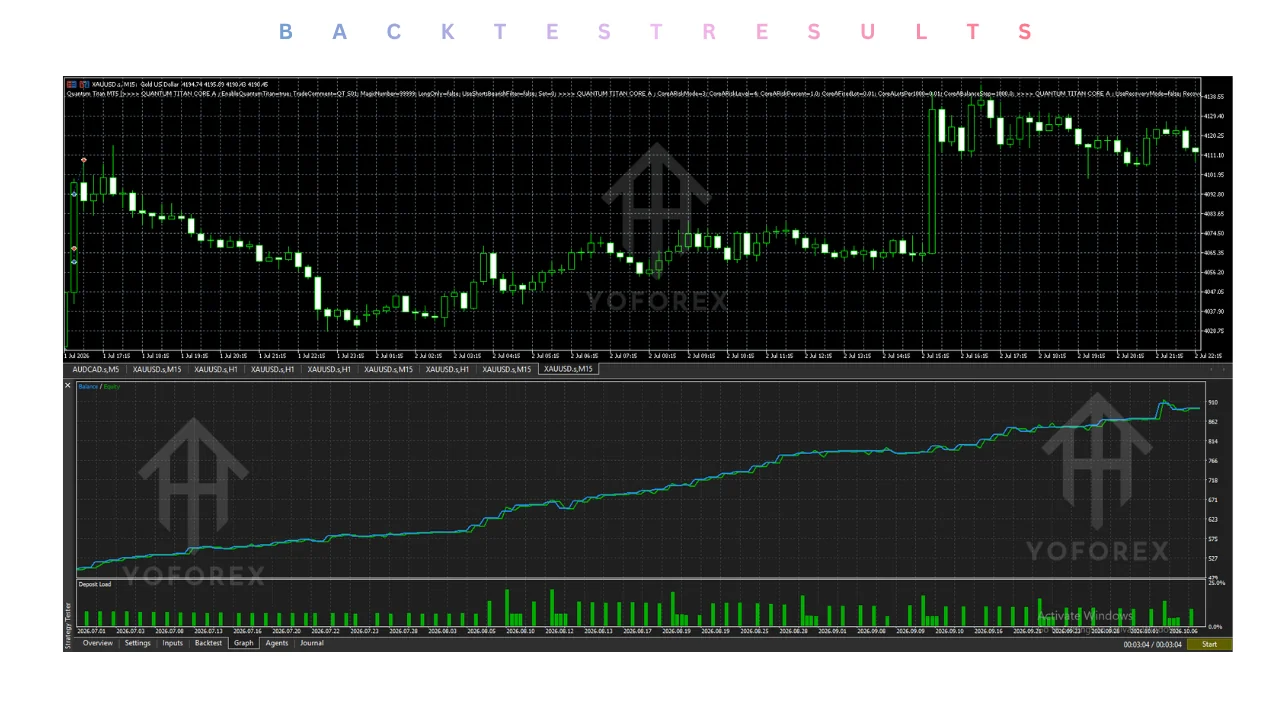The height and width of the screenshot is (720, 1280).
Task: Open the Overview tab in Strategy Tester
Action: [98, 643]
